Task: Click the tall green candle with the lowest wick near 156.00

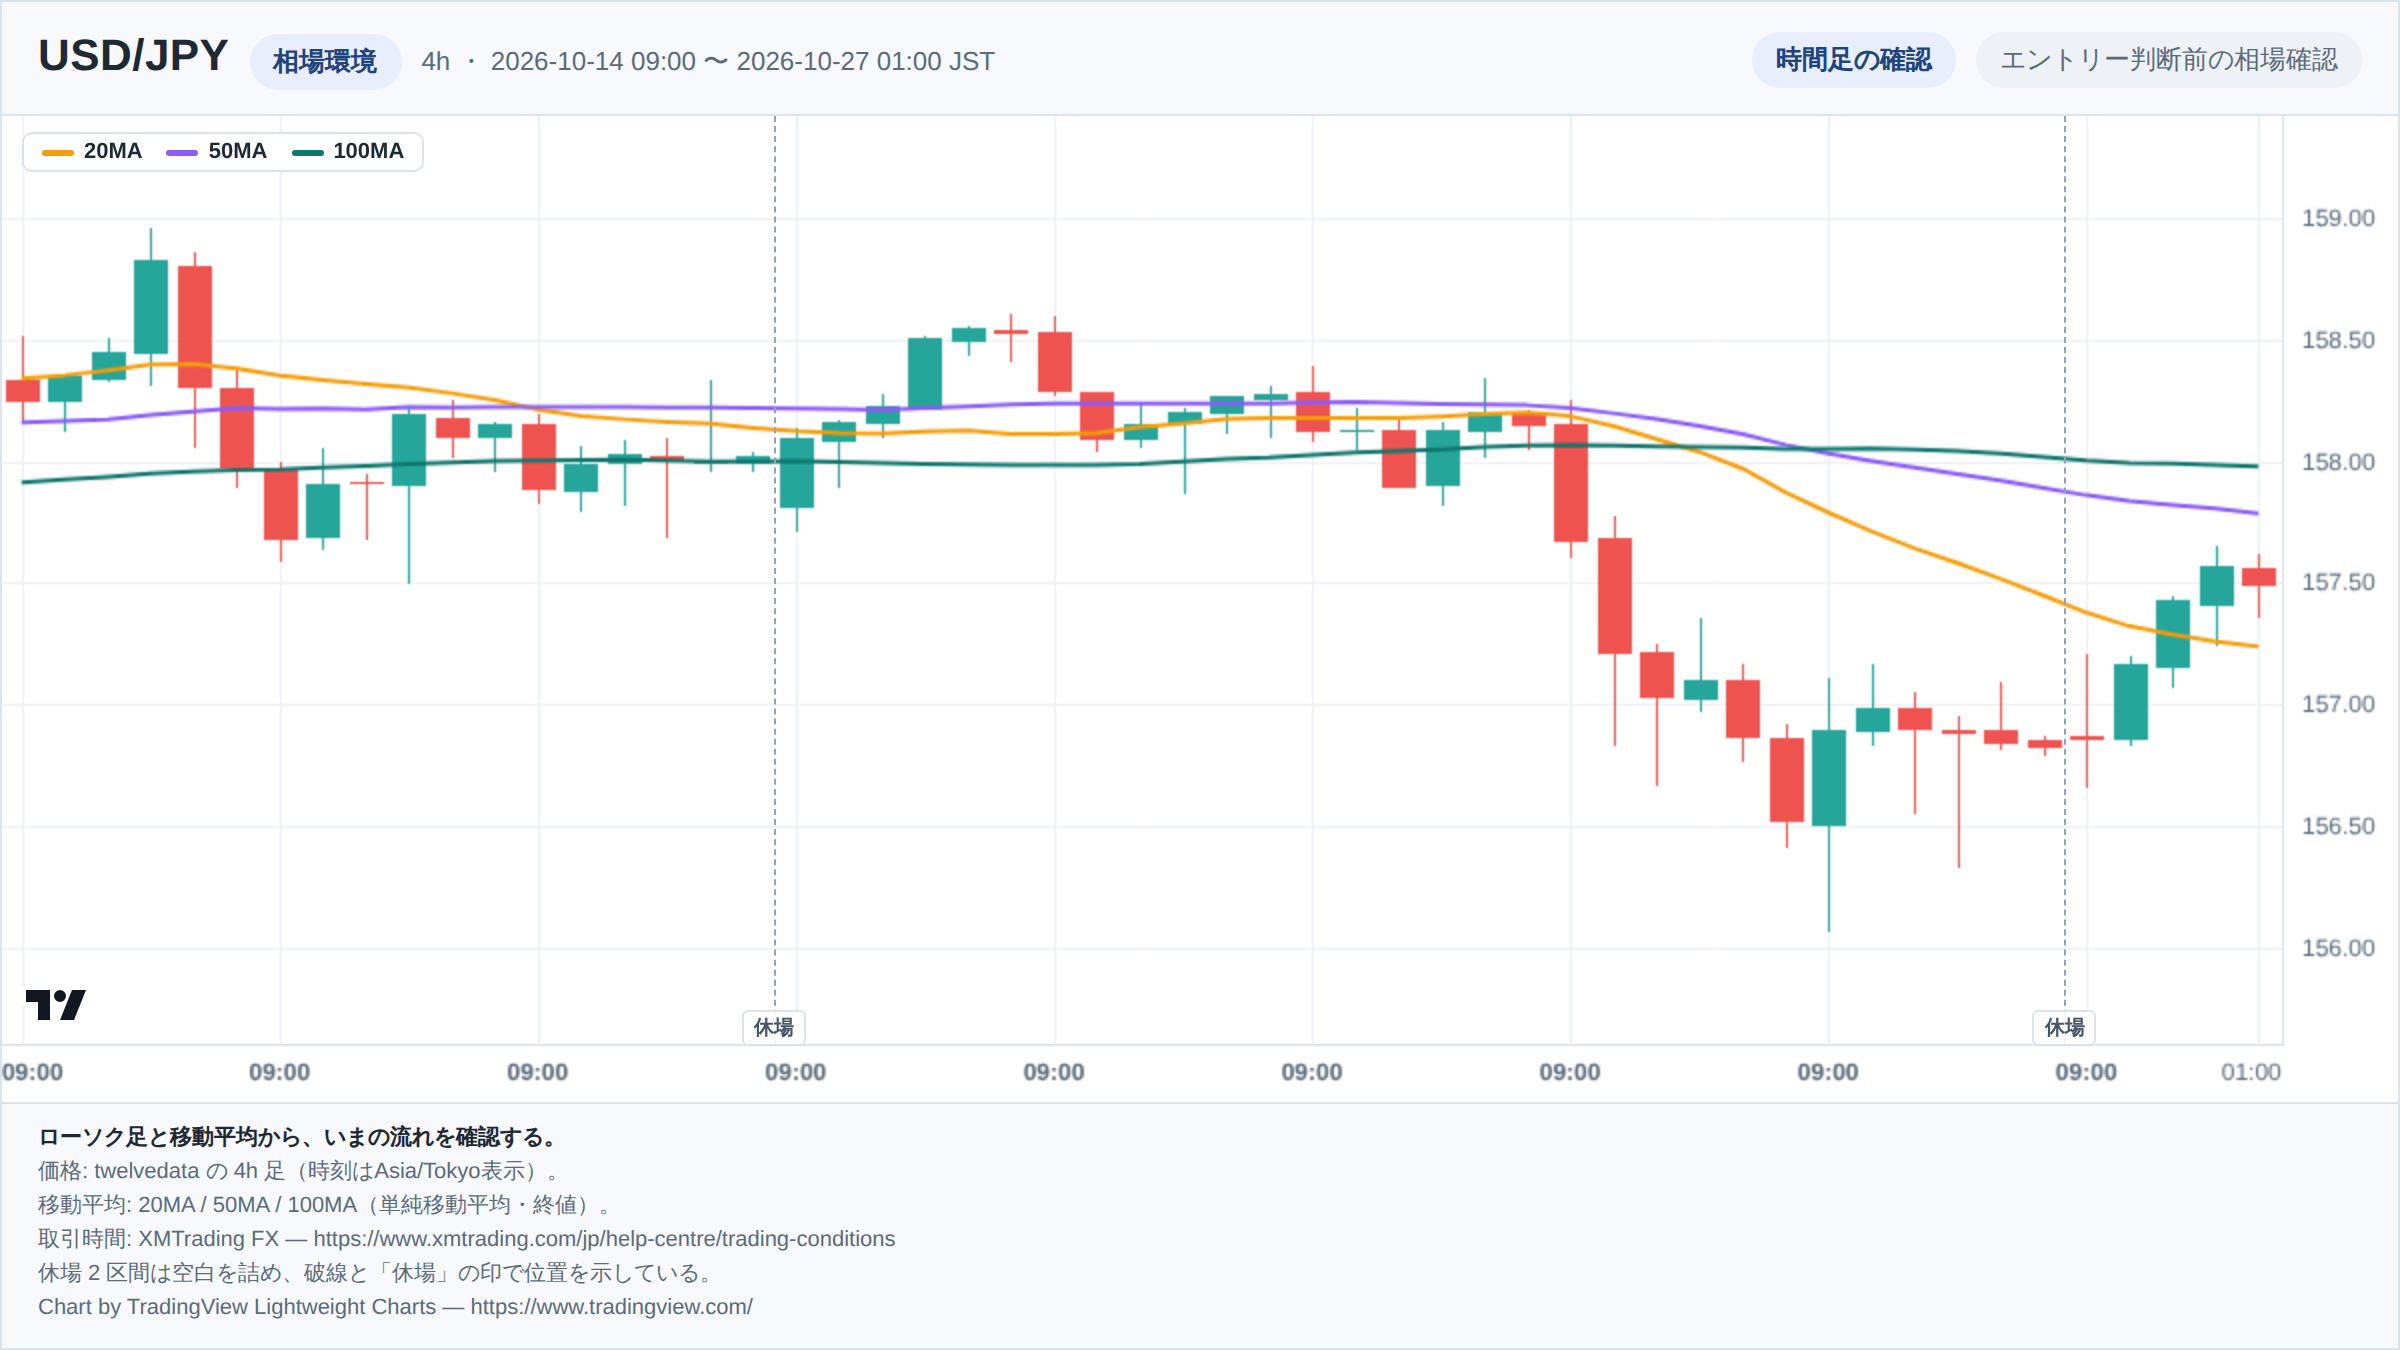Action: [x=1829, y=778]
